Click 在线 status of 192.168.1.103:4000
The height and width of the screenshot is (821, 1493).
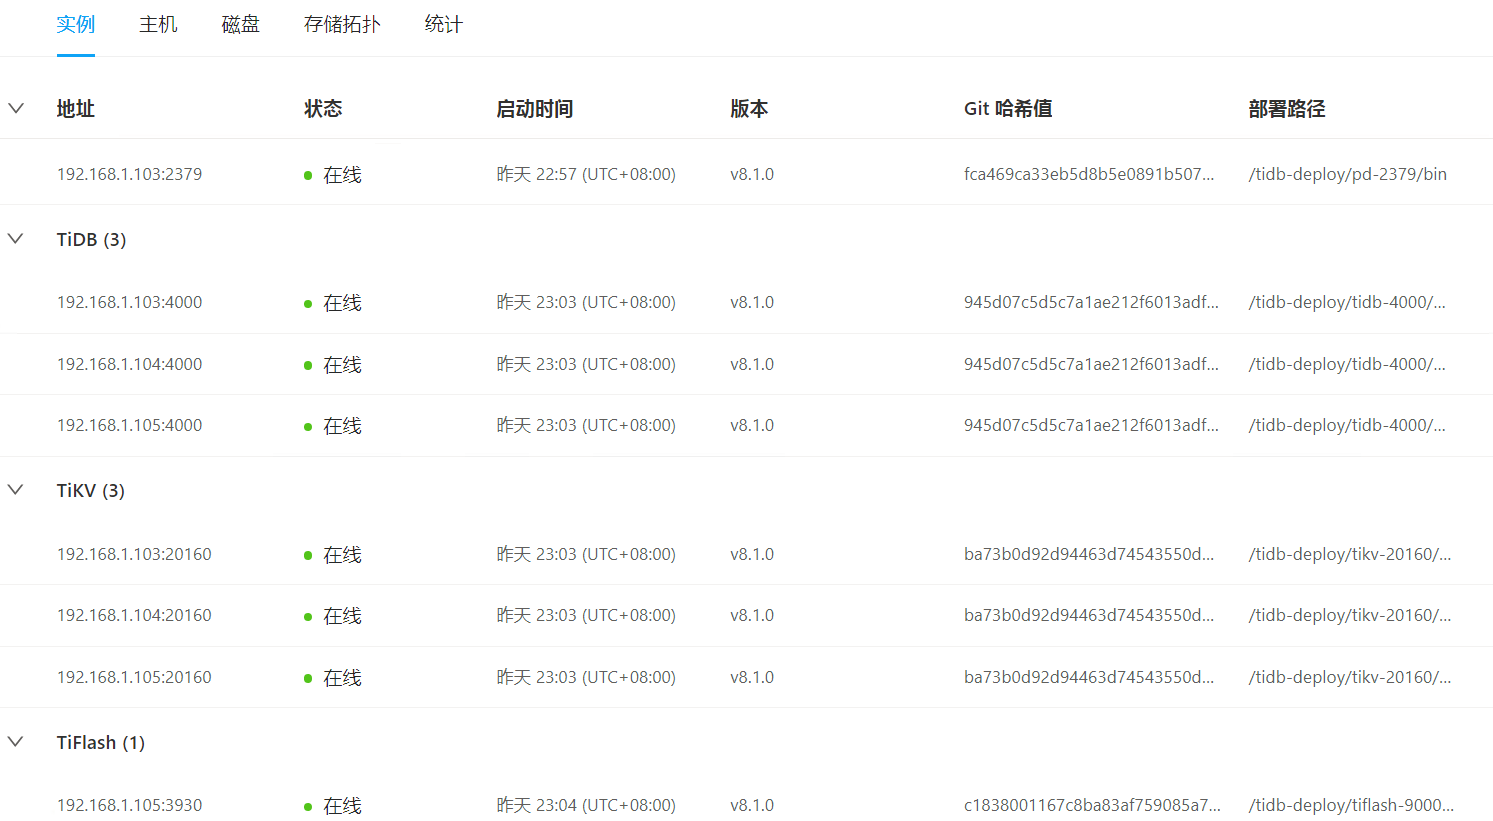tap(333, 303)
